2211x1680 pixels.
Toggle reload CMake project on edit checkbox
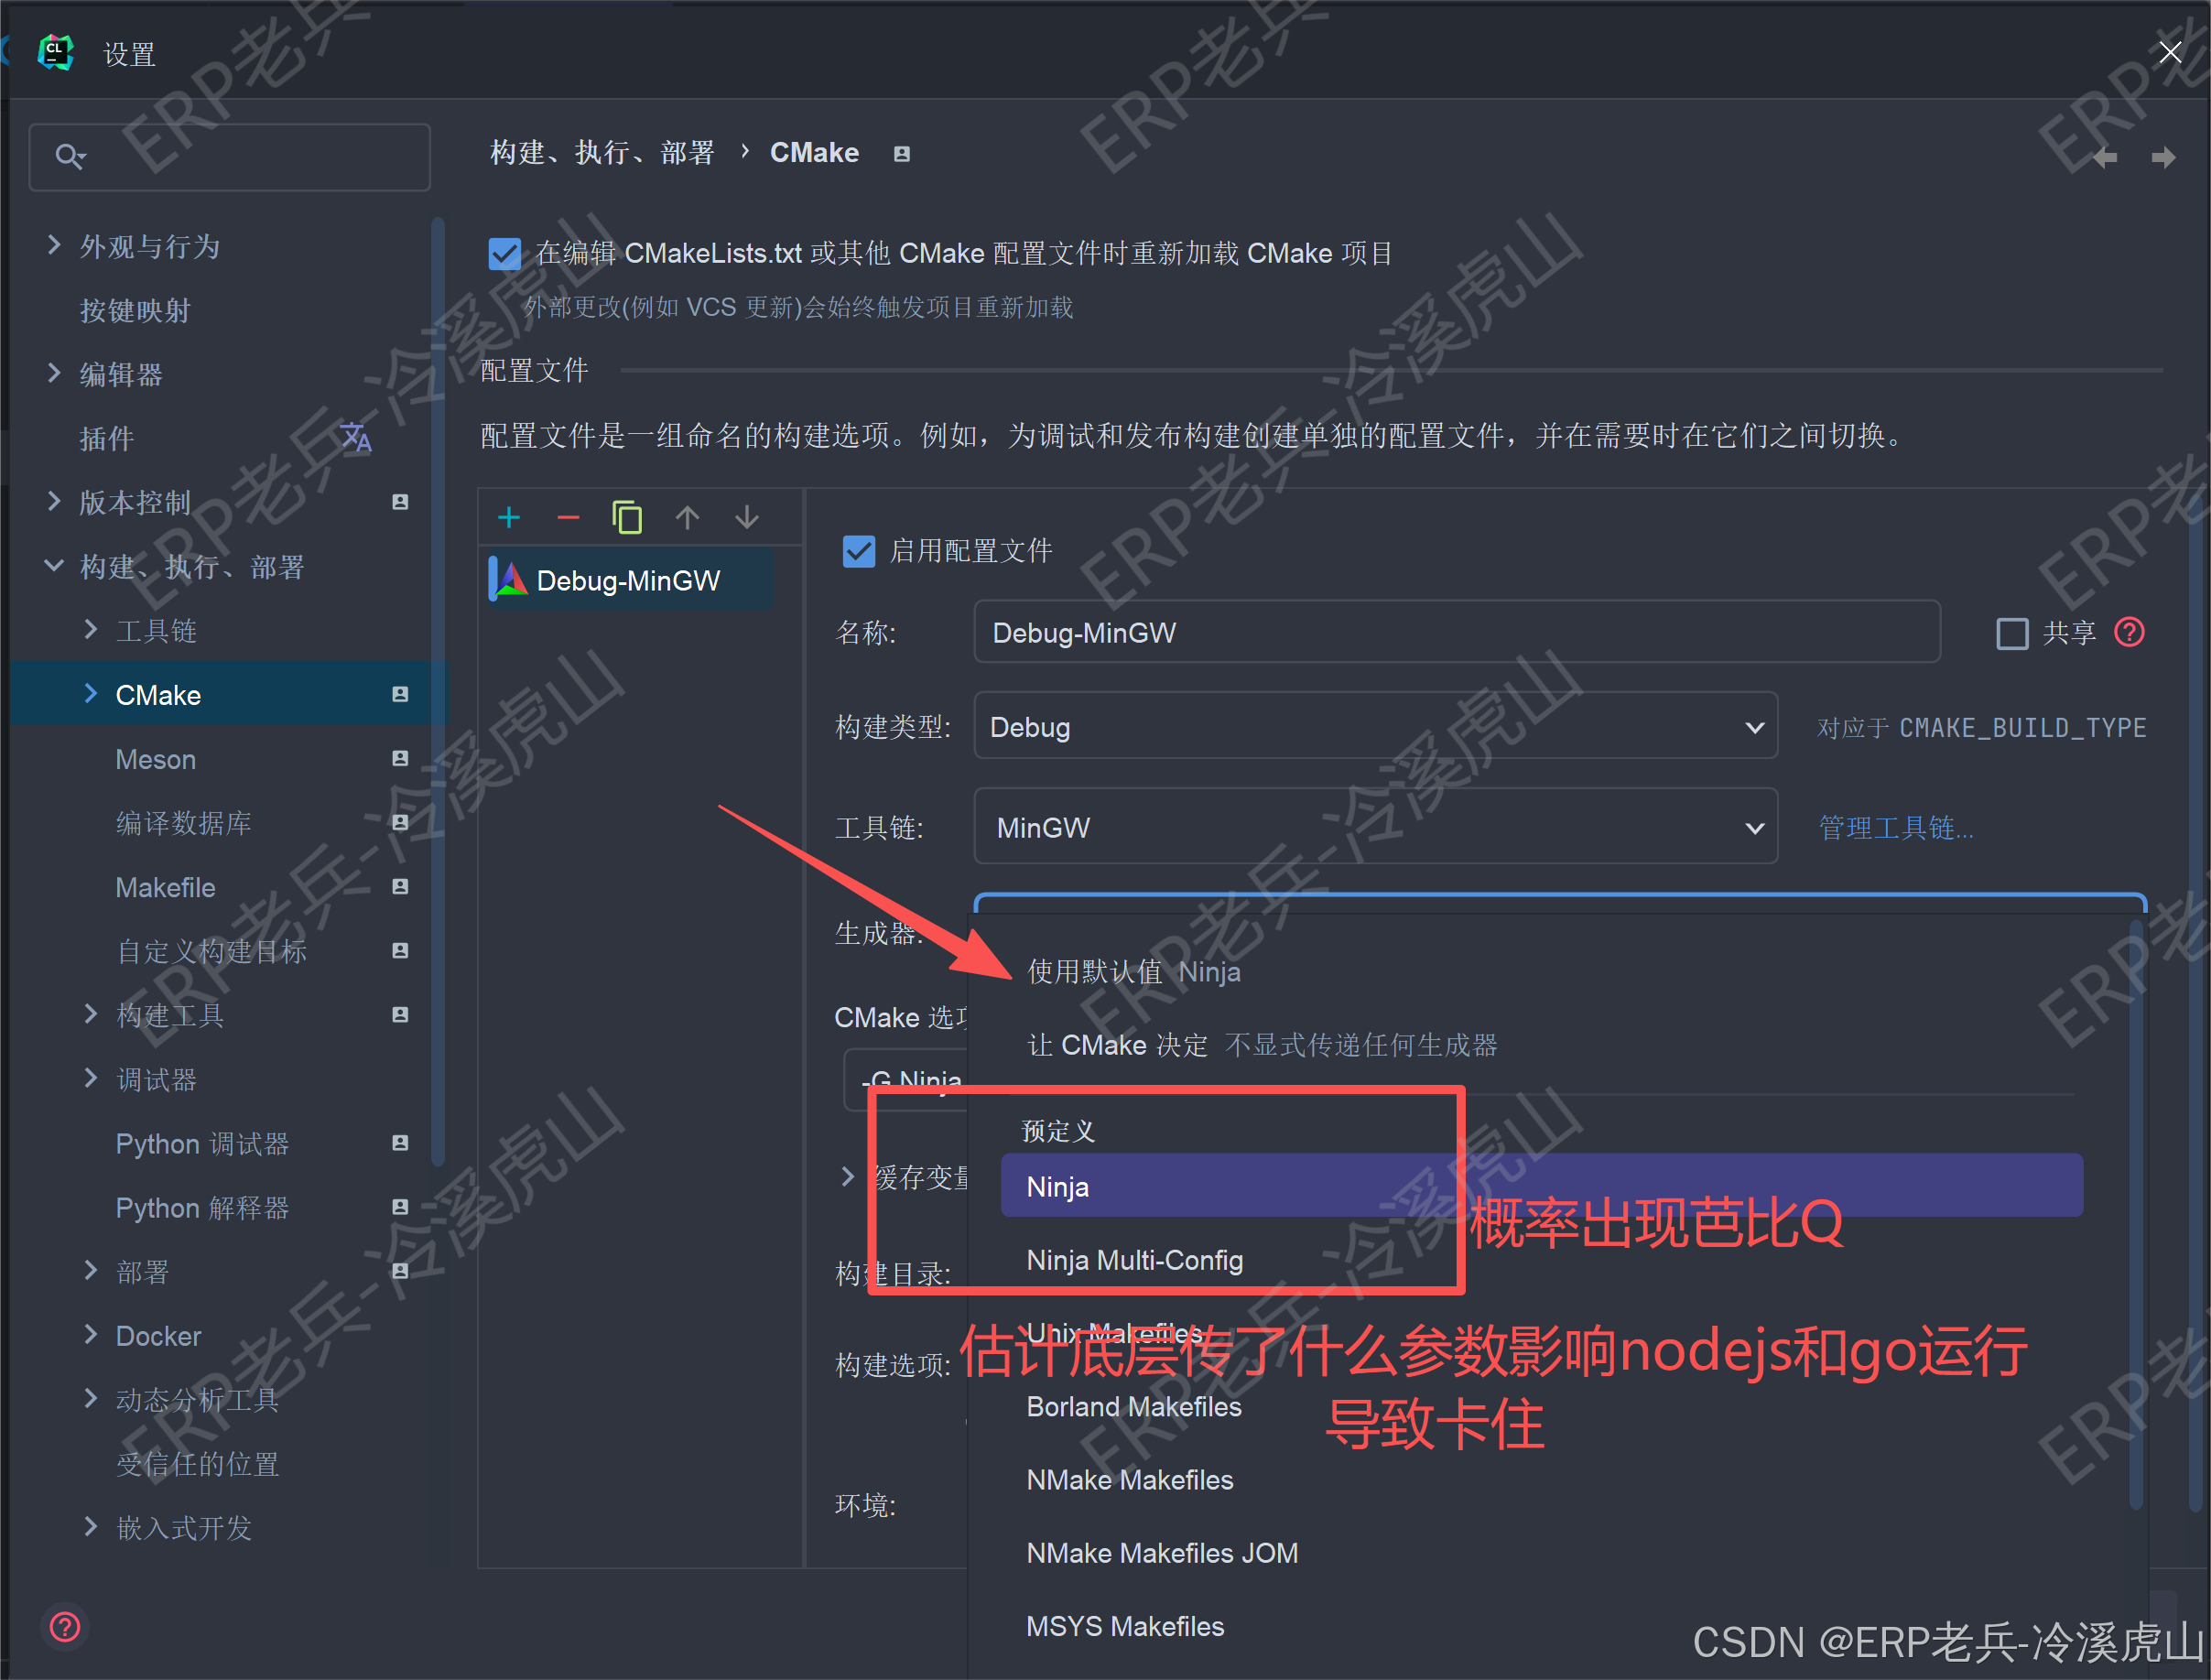click(505, 254)
